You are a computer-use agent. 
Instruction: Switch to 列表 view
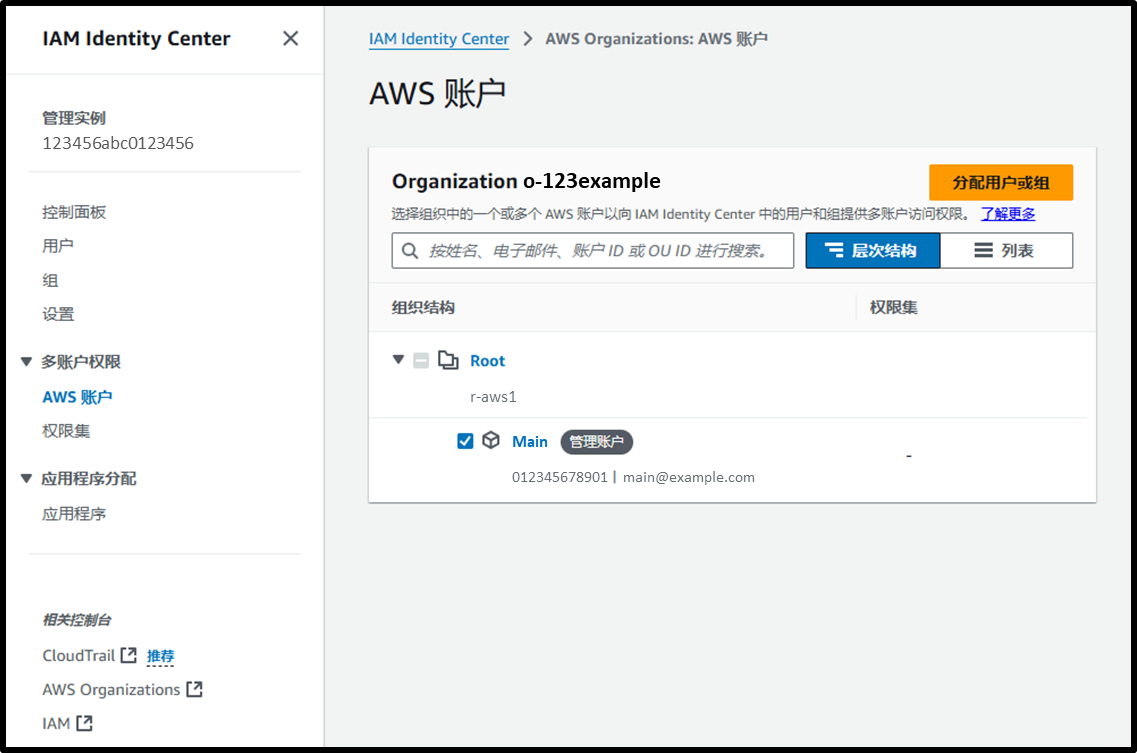click(x=1006, y=250)
